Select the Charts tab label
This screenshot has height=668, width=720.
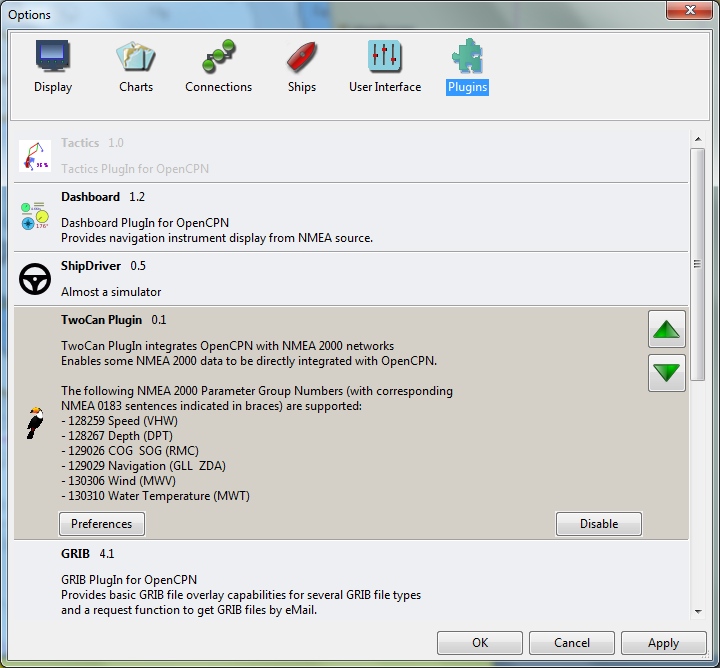tap(136, 87)
